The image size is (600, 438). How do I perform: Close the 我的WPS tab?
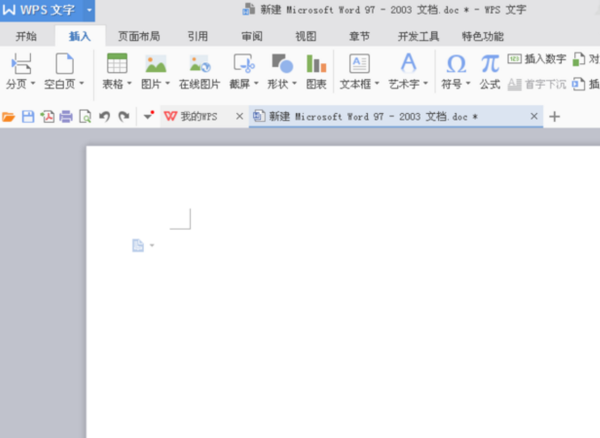pyautogui.click(x=240, y=116)
